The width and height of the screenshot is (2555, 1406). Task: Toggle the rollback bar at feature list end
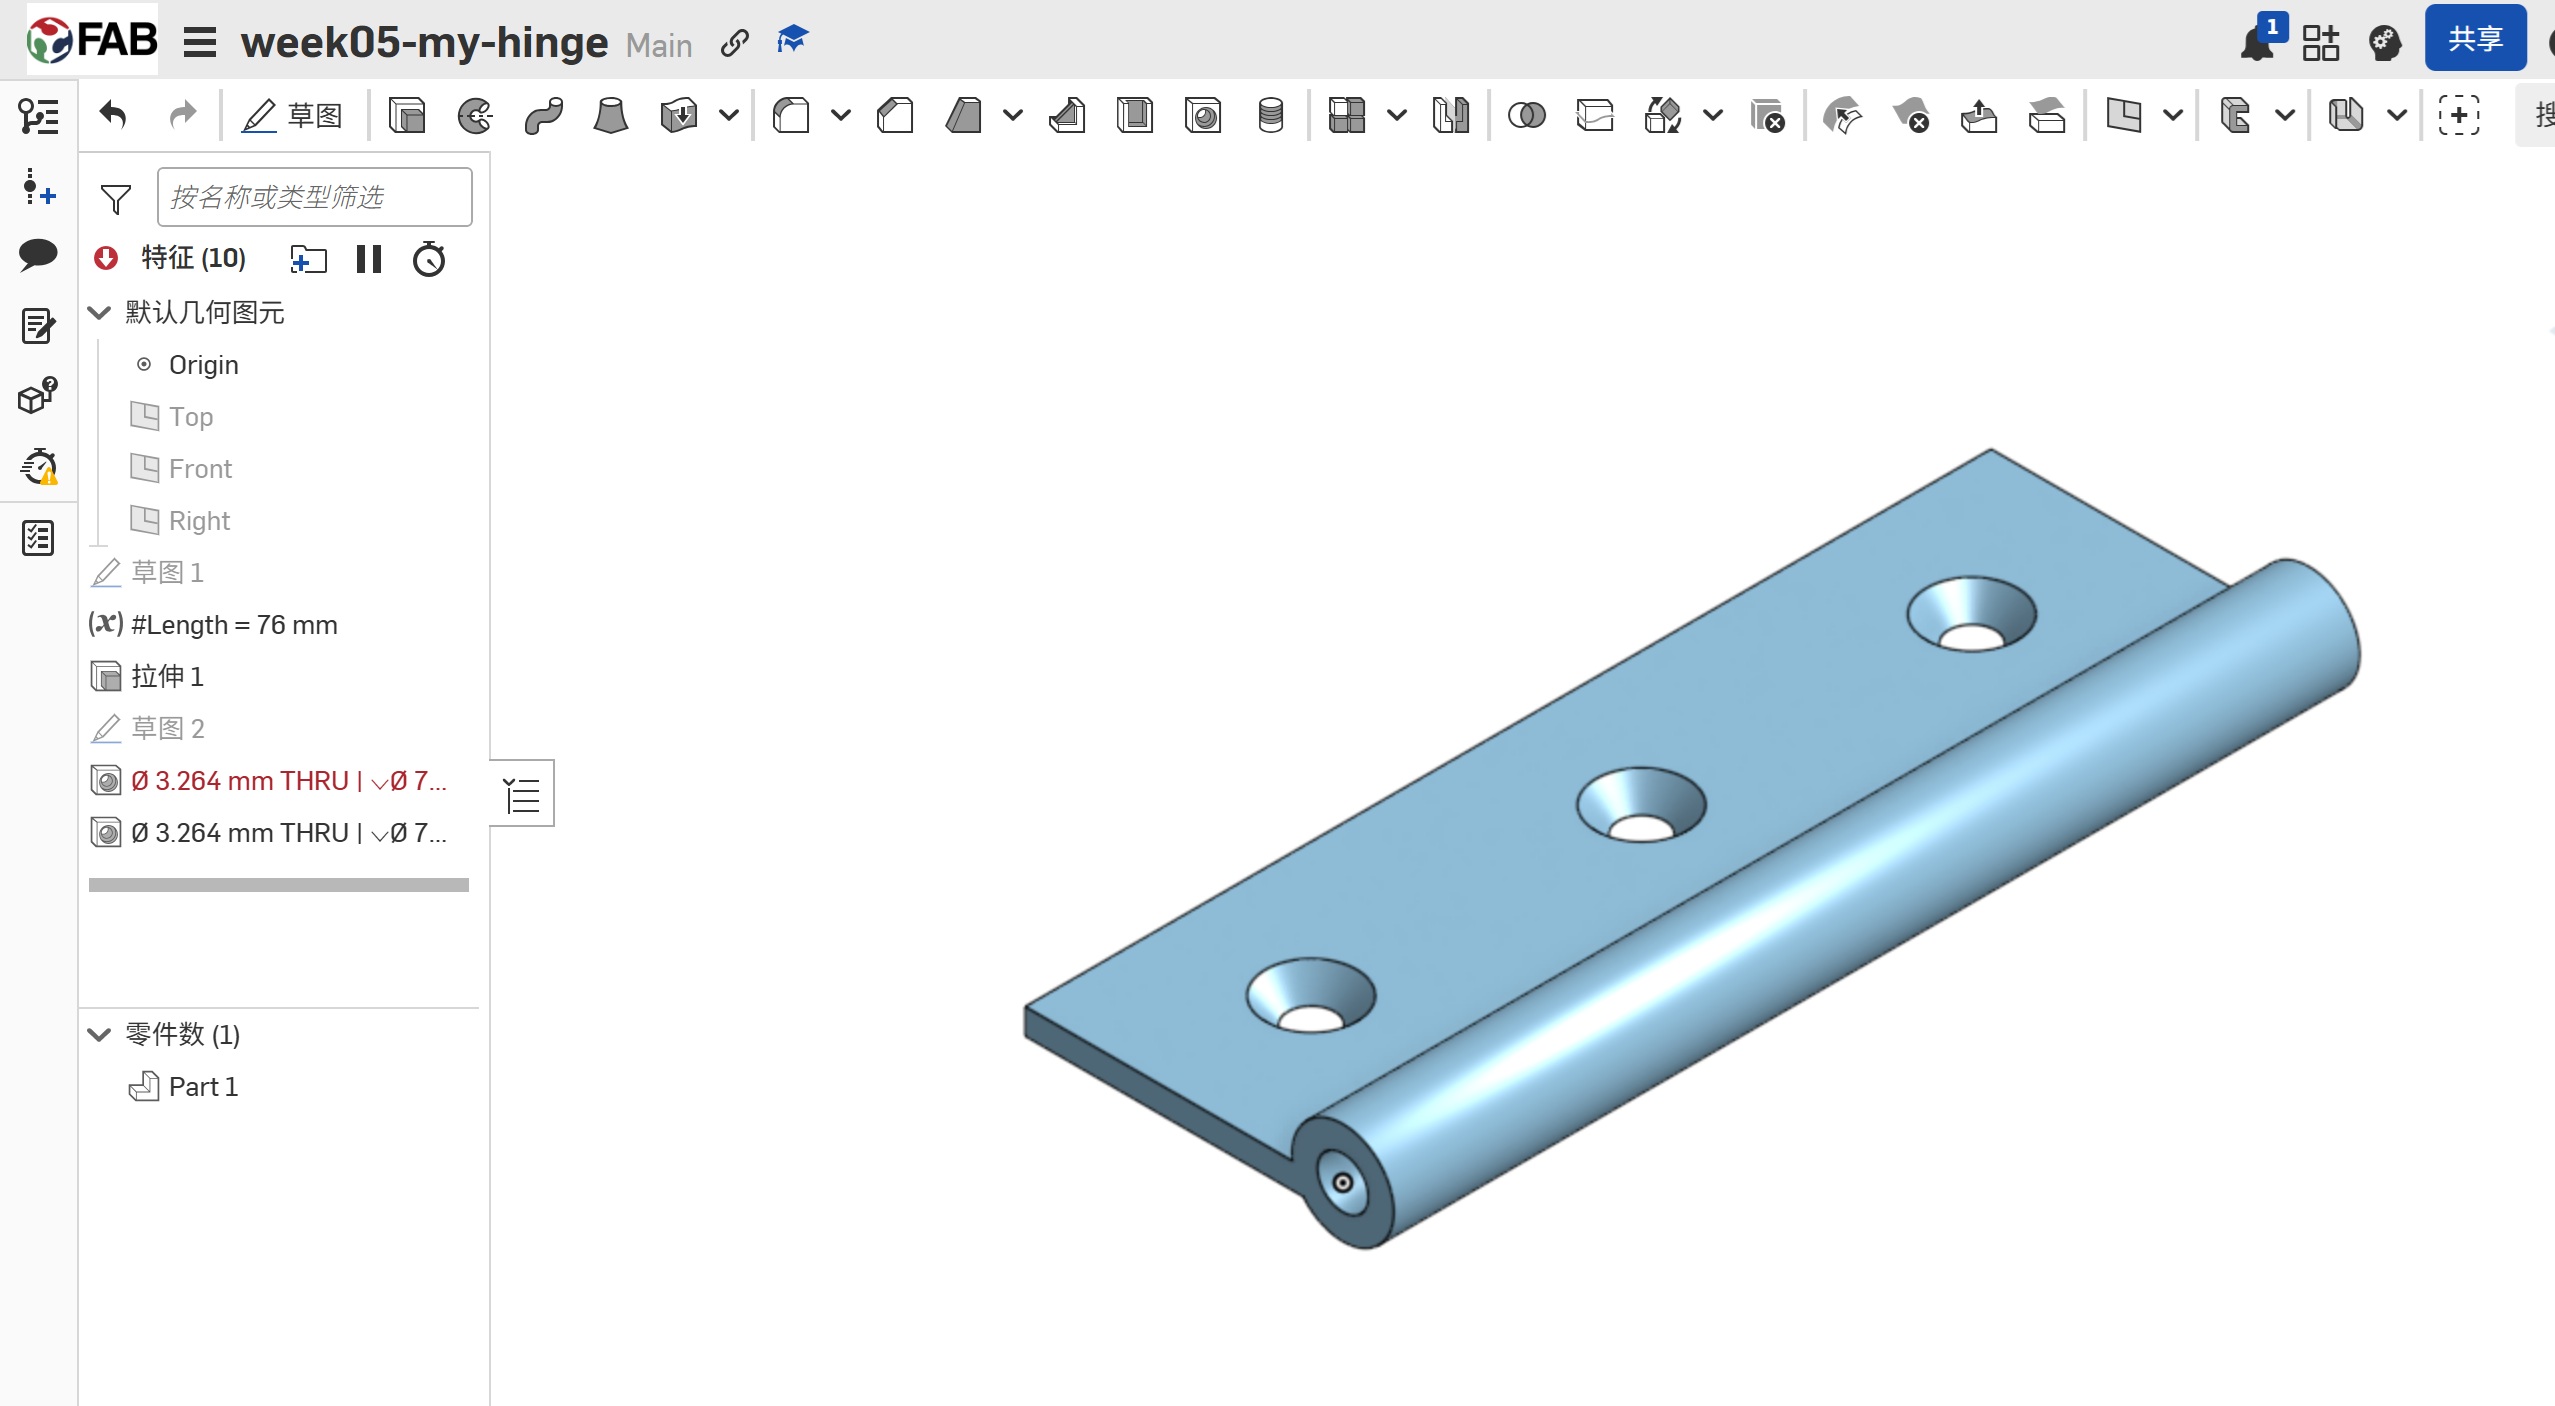click(x=278, y=885)
